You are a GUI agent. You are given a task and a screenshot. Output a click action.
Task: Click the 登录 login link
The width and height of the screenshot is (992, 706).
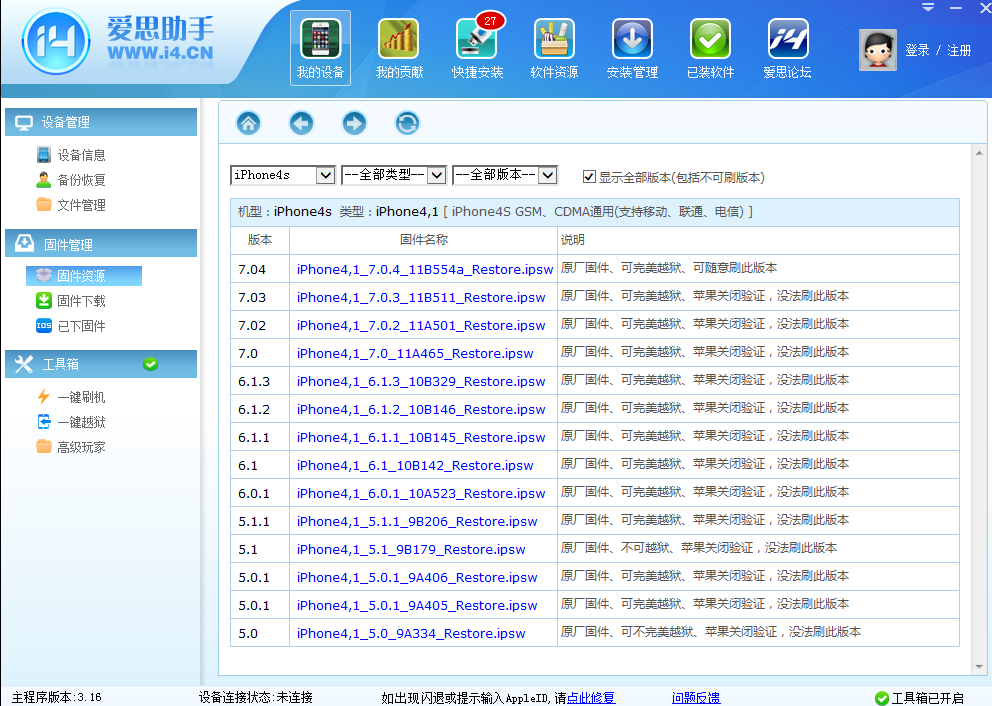[x=917, y=50]
